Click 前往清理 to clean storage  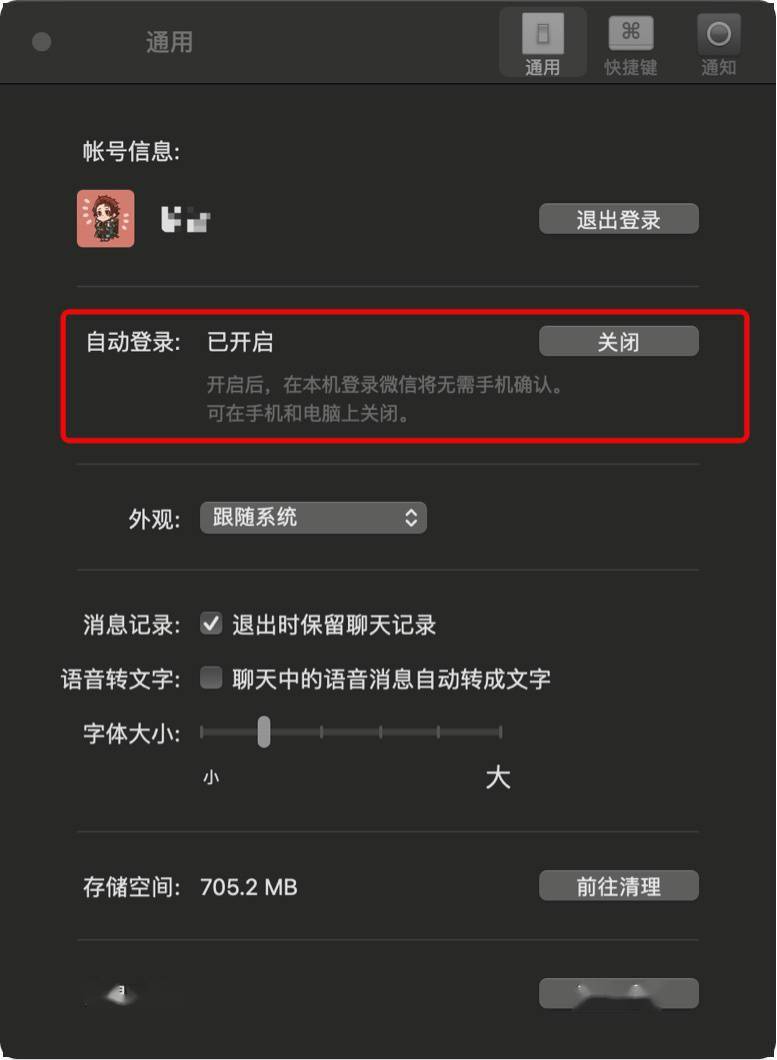[618, 886]
